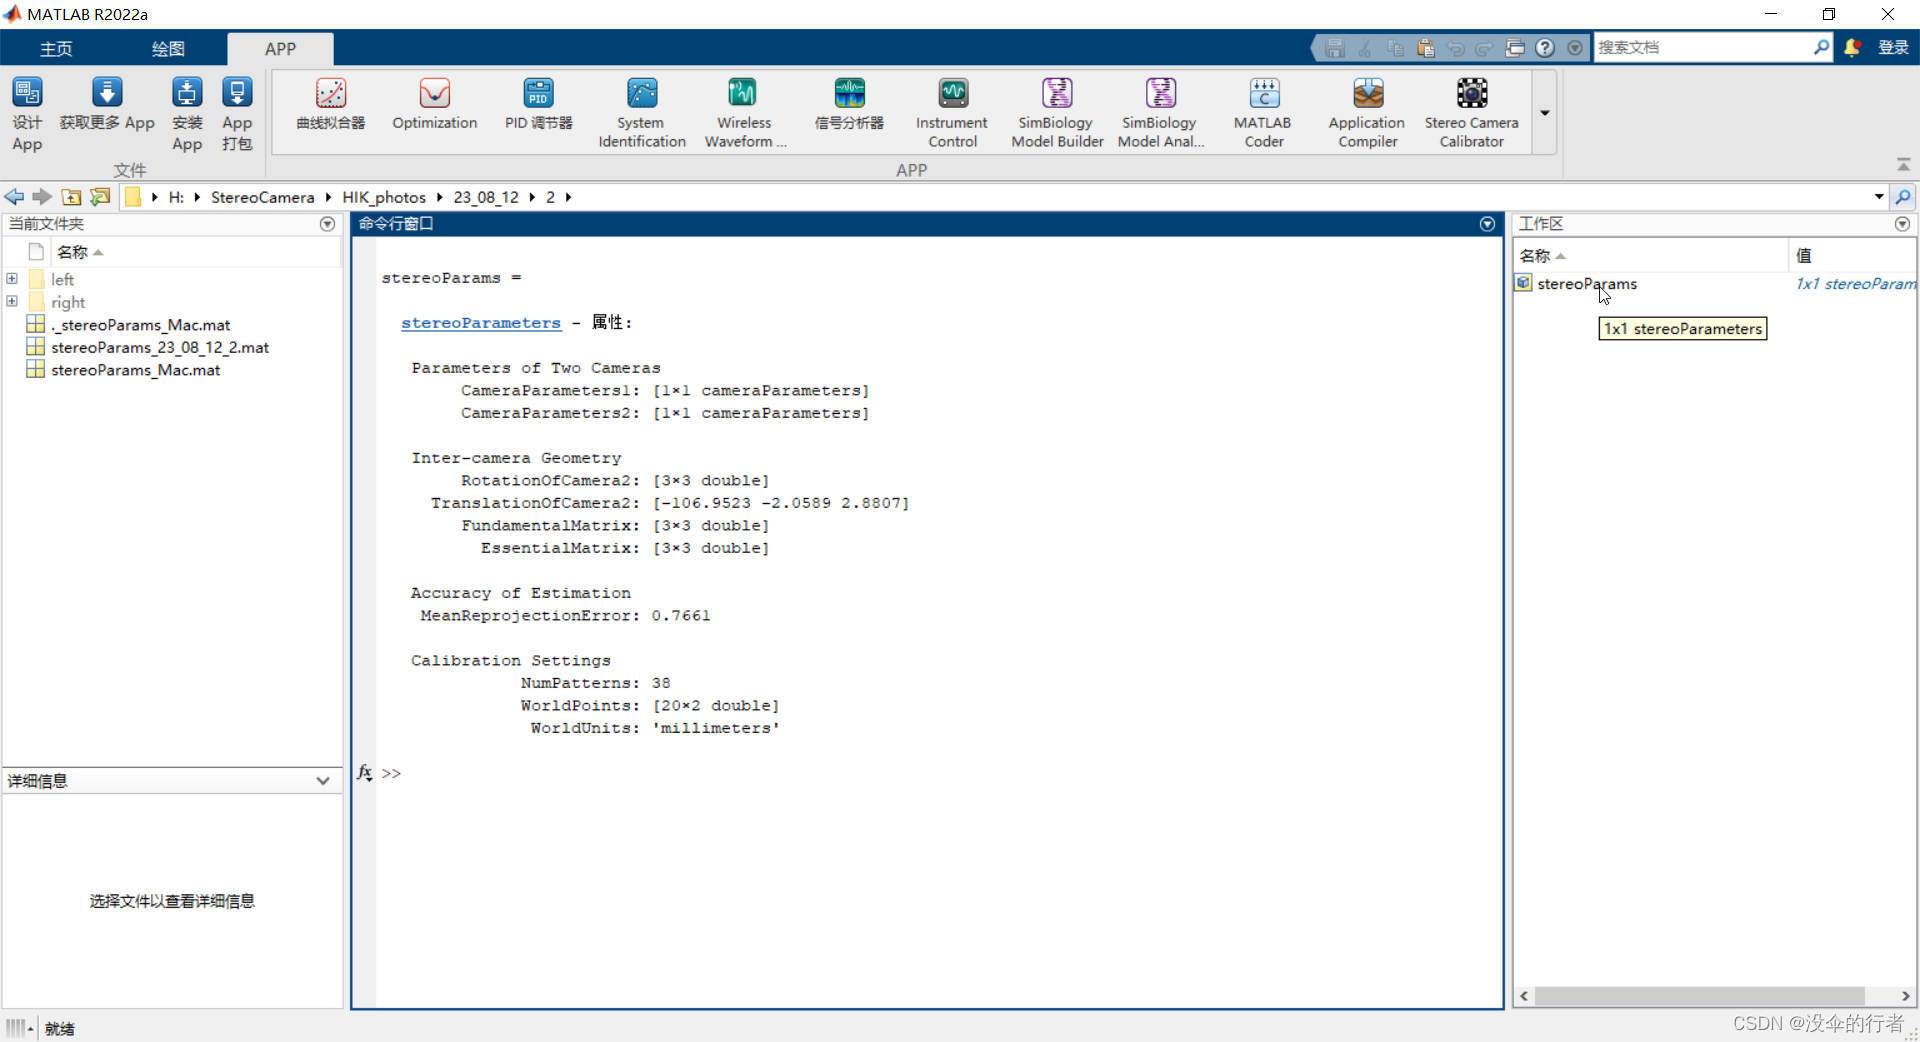This screenshot has width=1920, height=1042.
Task: Open the Workspace panel actions menu
Action: [x=1902, y=224]
